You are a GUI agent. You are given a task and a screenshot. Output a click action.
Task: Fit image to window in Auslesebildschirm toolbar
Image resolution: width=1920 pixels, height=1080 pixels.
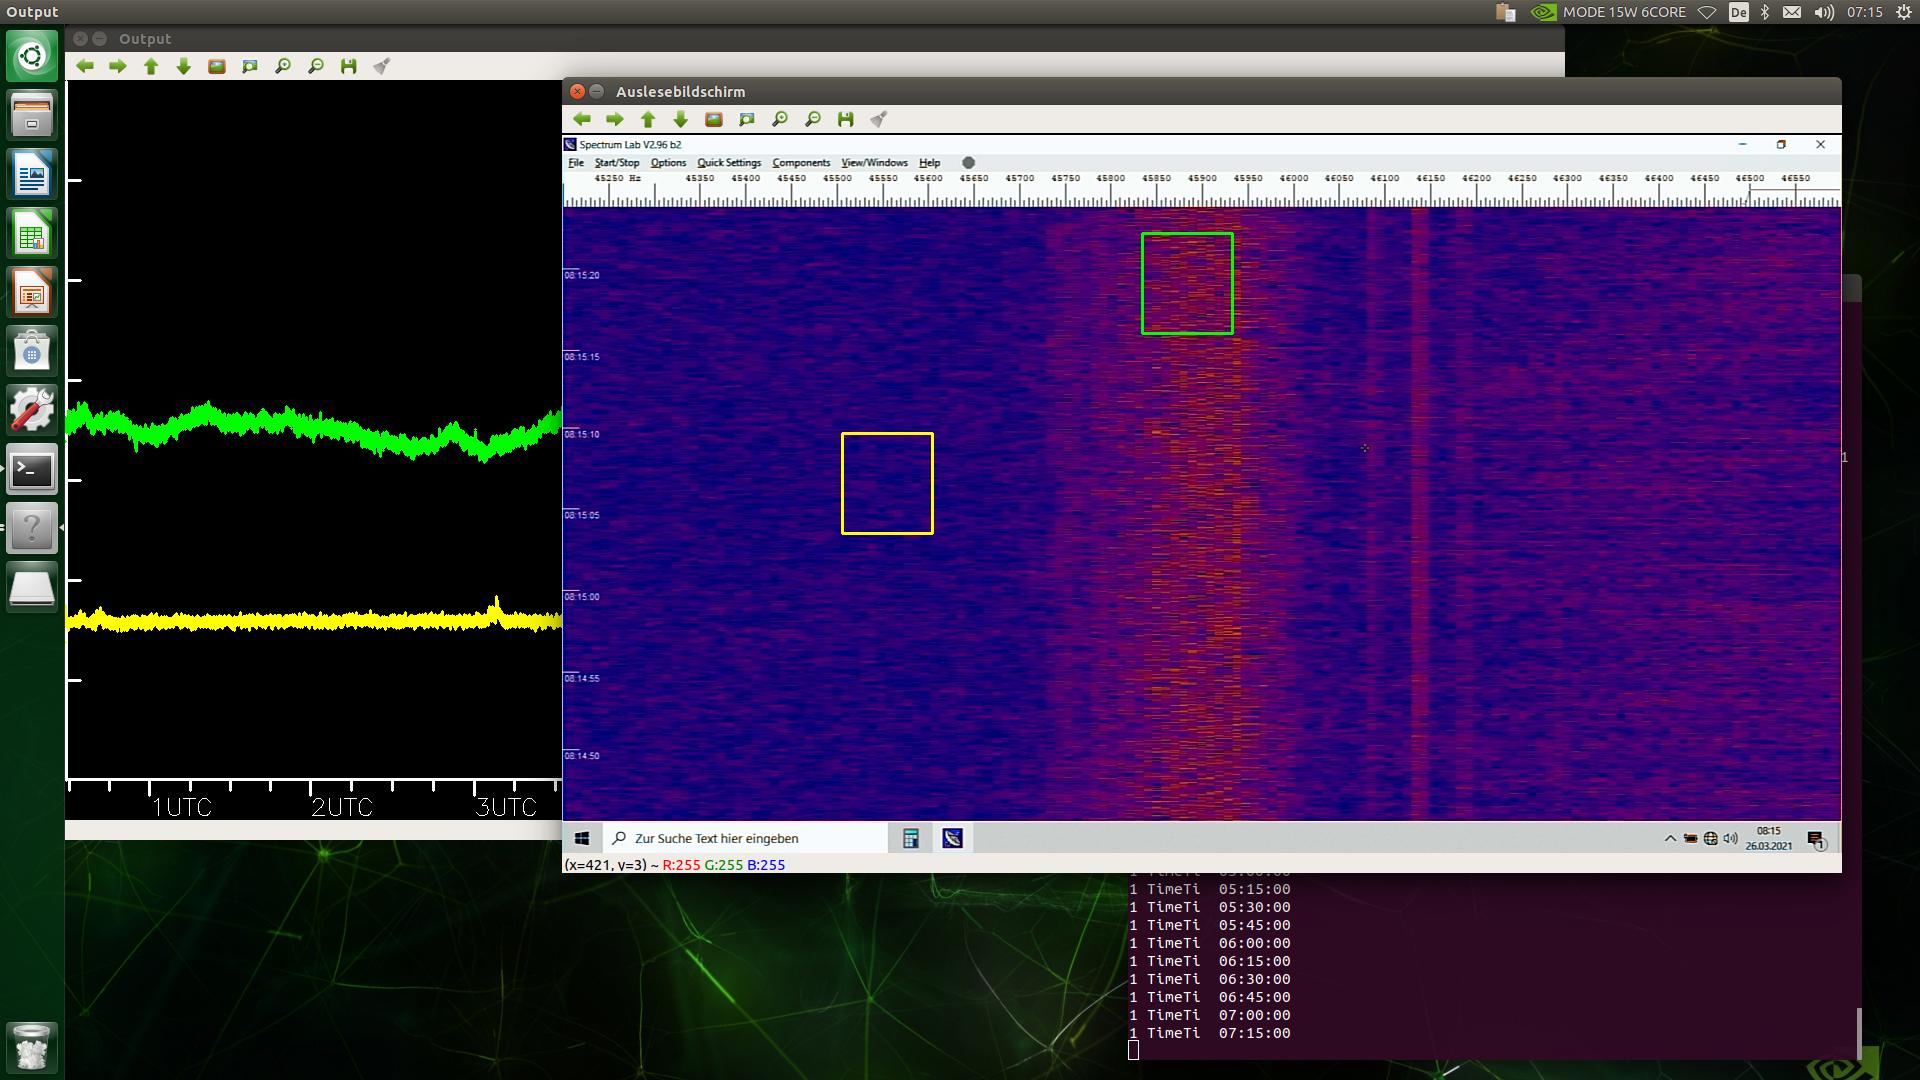tap(747, 119)
